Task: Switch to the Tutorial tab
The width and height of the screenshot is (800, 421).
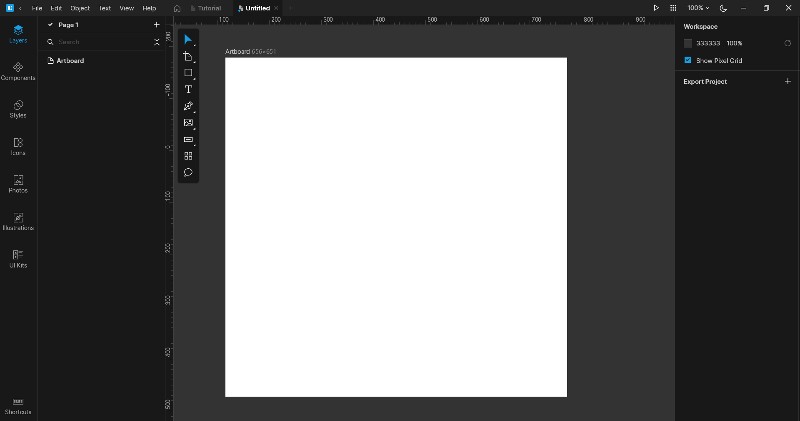Action: click(206, 8)
